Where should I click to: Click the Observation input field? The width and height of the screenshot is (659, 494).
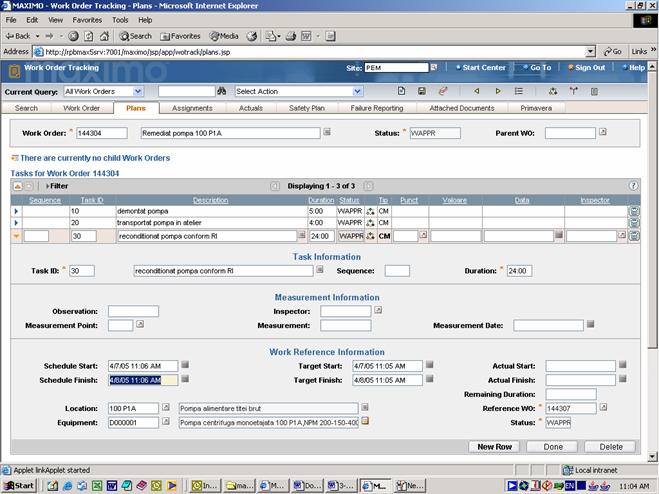(x=133, y=311)
